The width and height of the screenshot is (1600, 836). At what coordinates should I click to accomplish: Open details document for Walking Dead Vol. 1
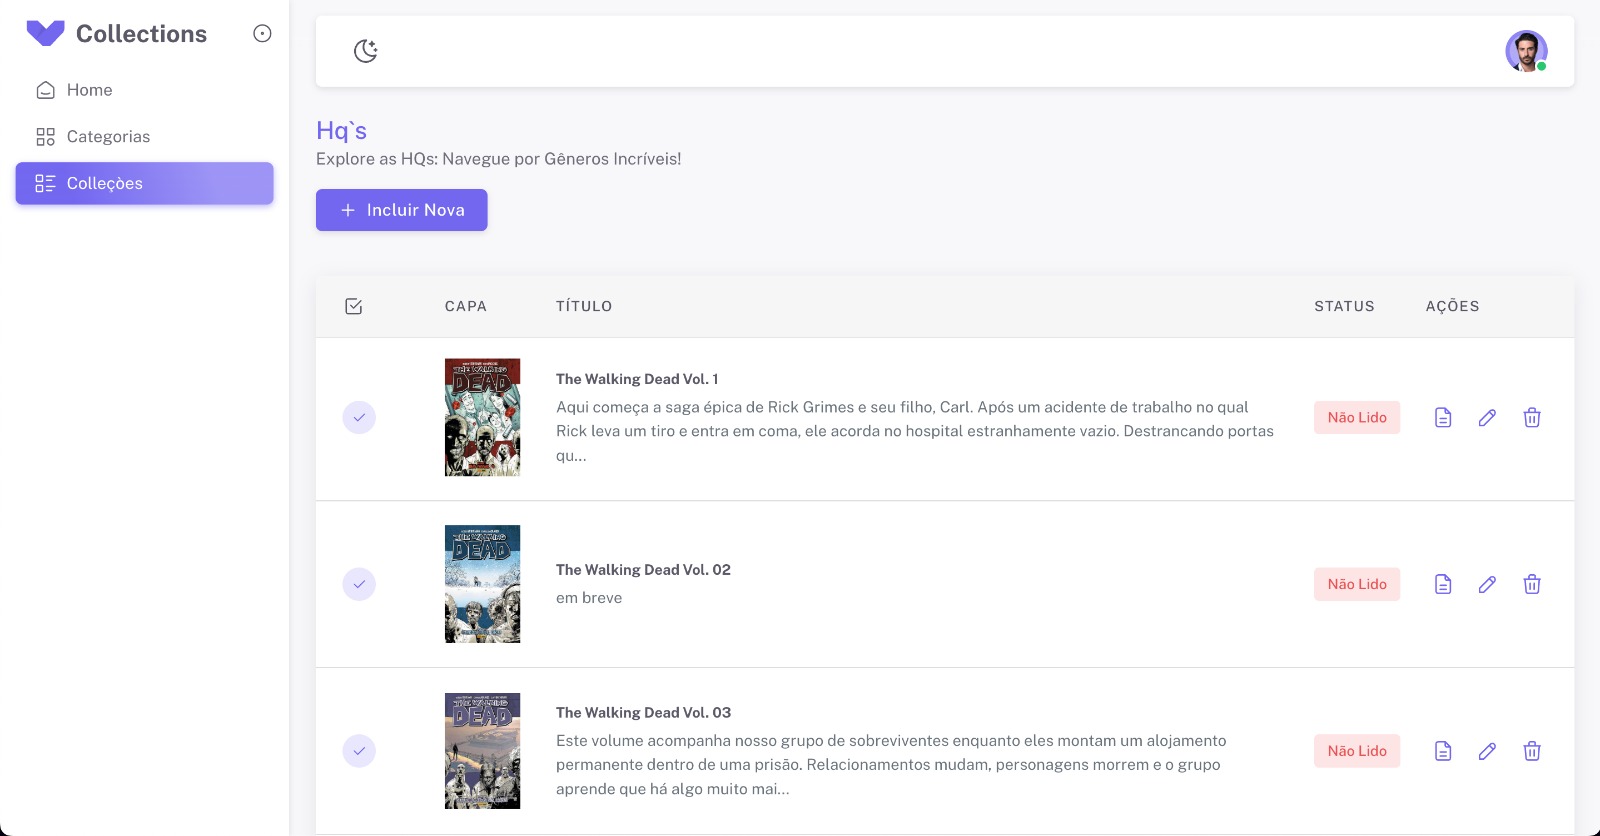pos(1443,417)
